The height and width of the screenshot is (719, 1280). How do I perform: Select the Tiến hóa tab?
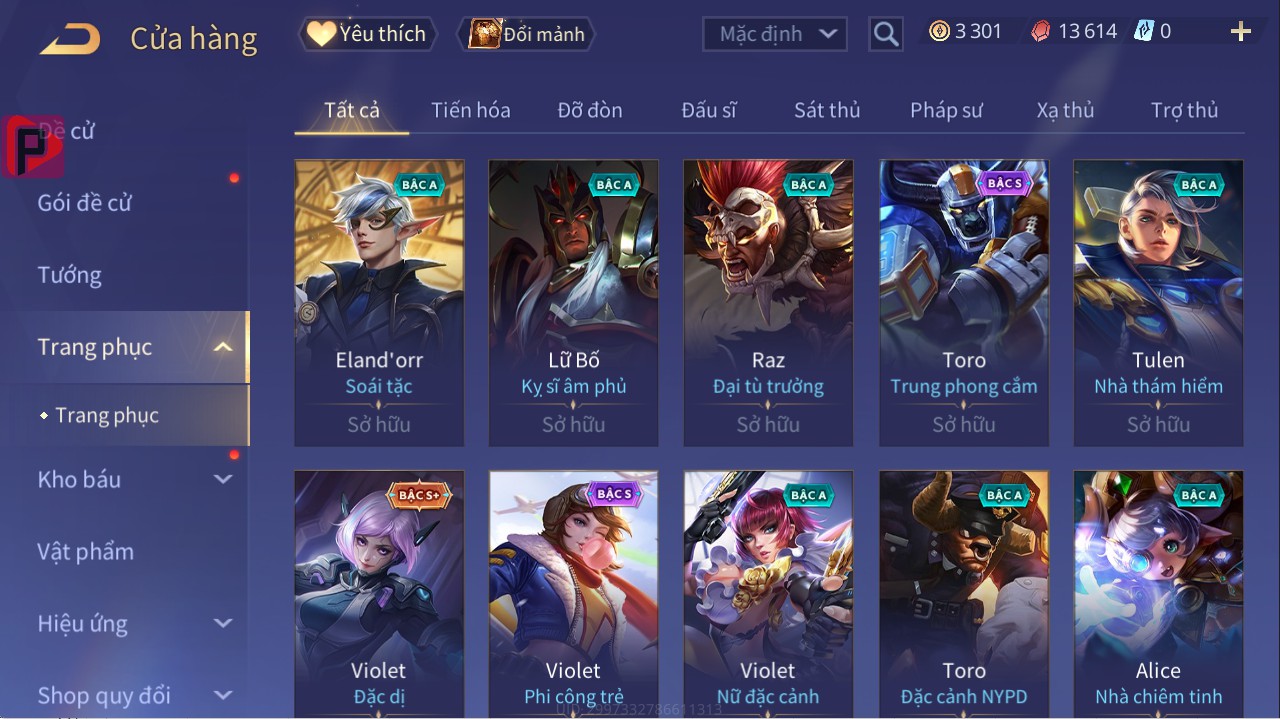pyautogui.click(x=471, y=110)
